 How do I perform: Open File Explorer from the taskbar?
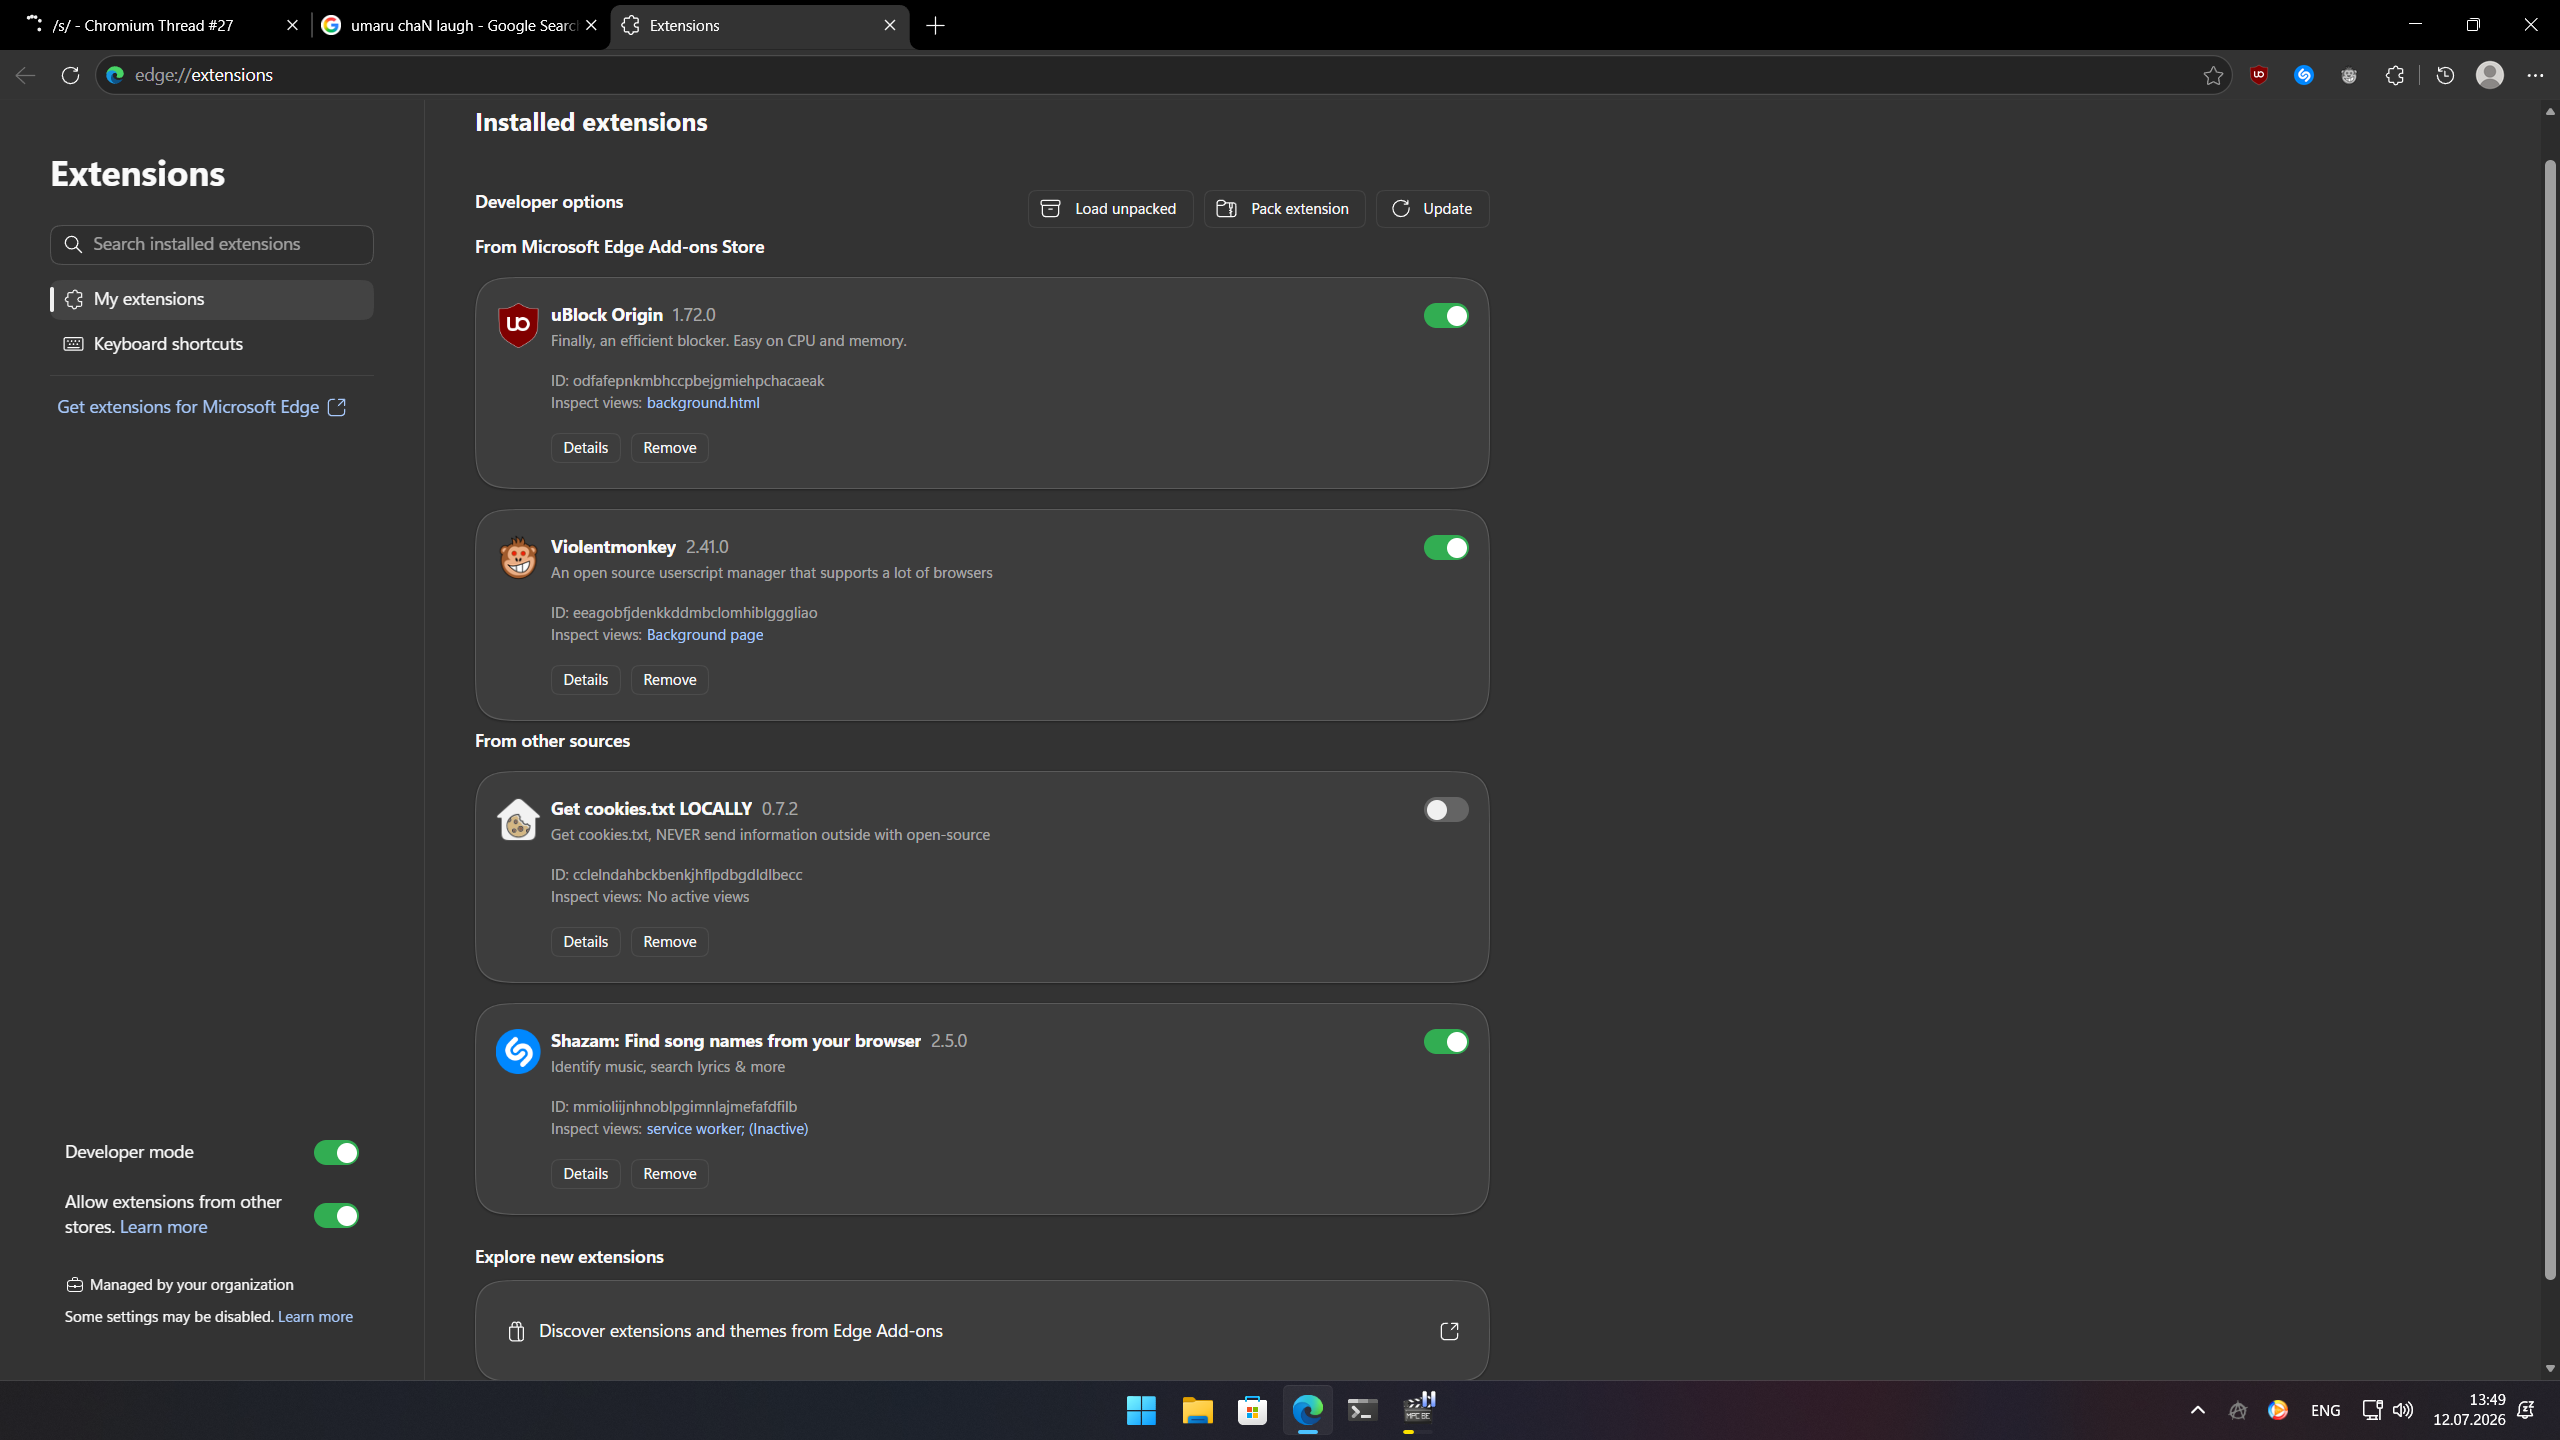click(1197, 1410)
